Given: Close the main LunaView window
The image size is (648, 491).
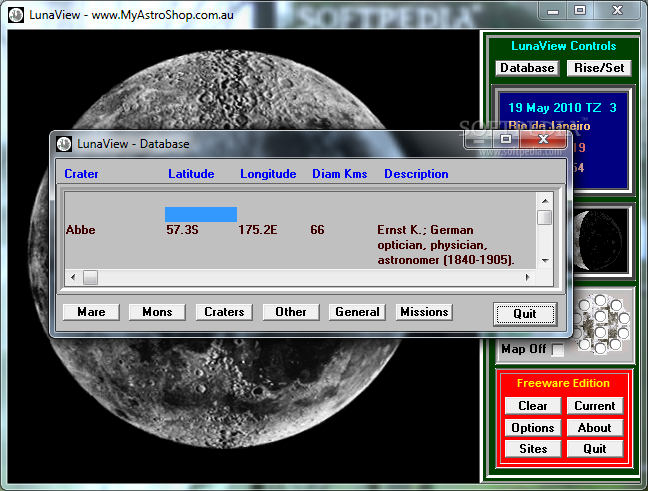Looking at the screenshot, I should click(x=617, y=11).
